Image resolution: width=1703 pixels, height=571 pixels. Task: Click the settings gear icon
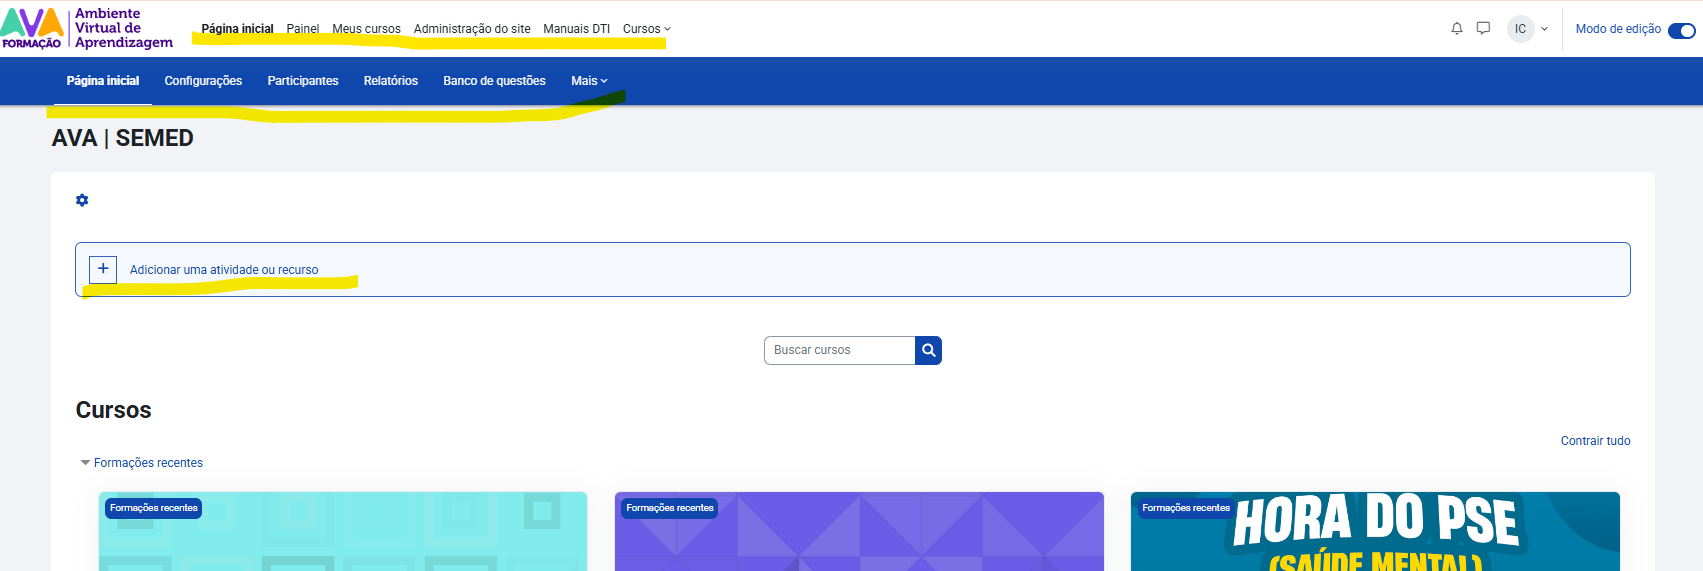(x=82, y=200)
